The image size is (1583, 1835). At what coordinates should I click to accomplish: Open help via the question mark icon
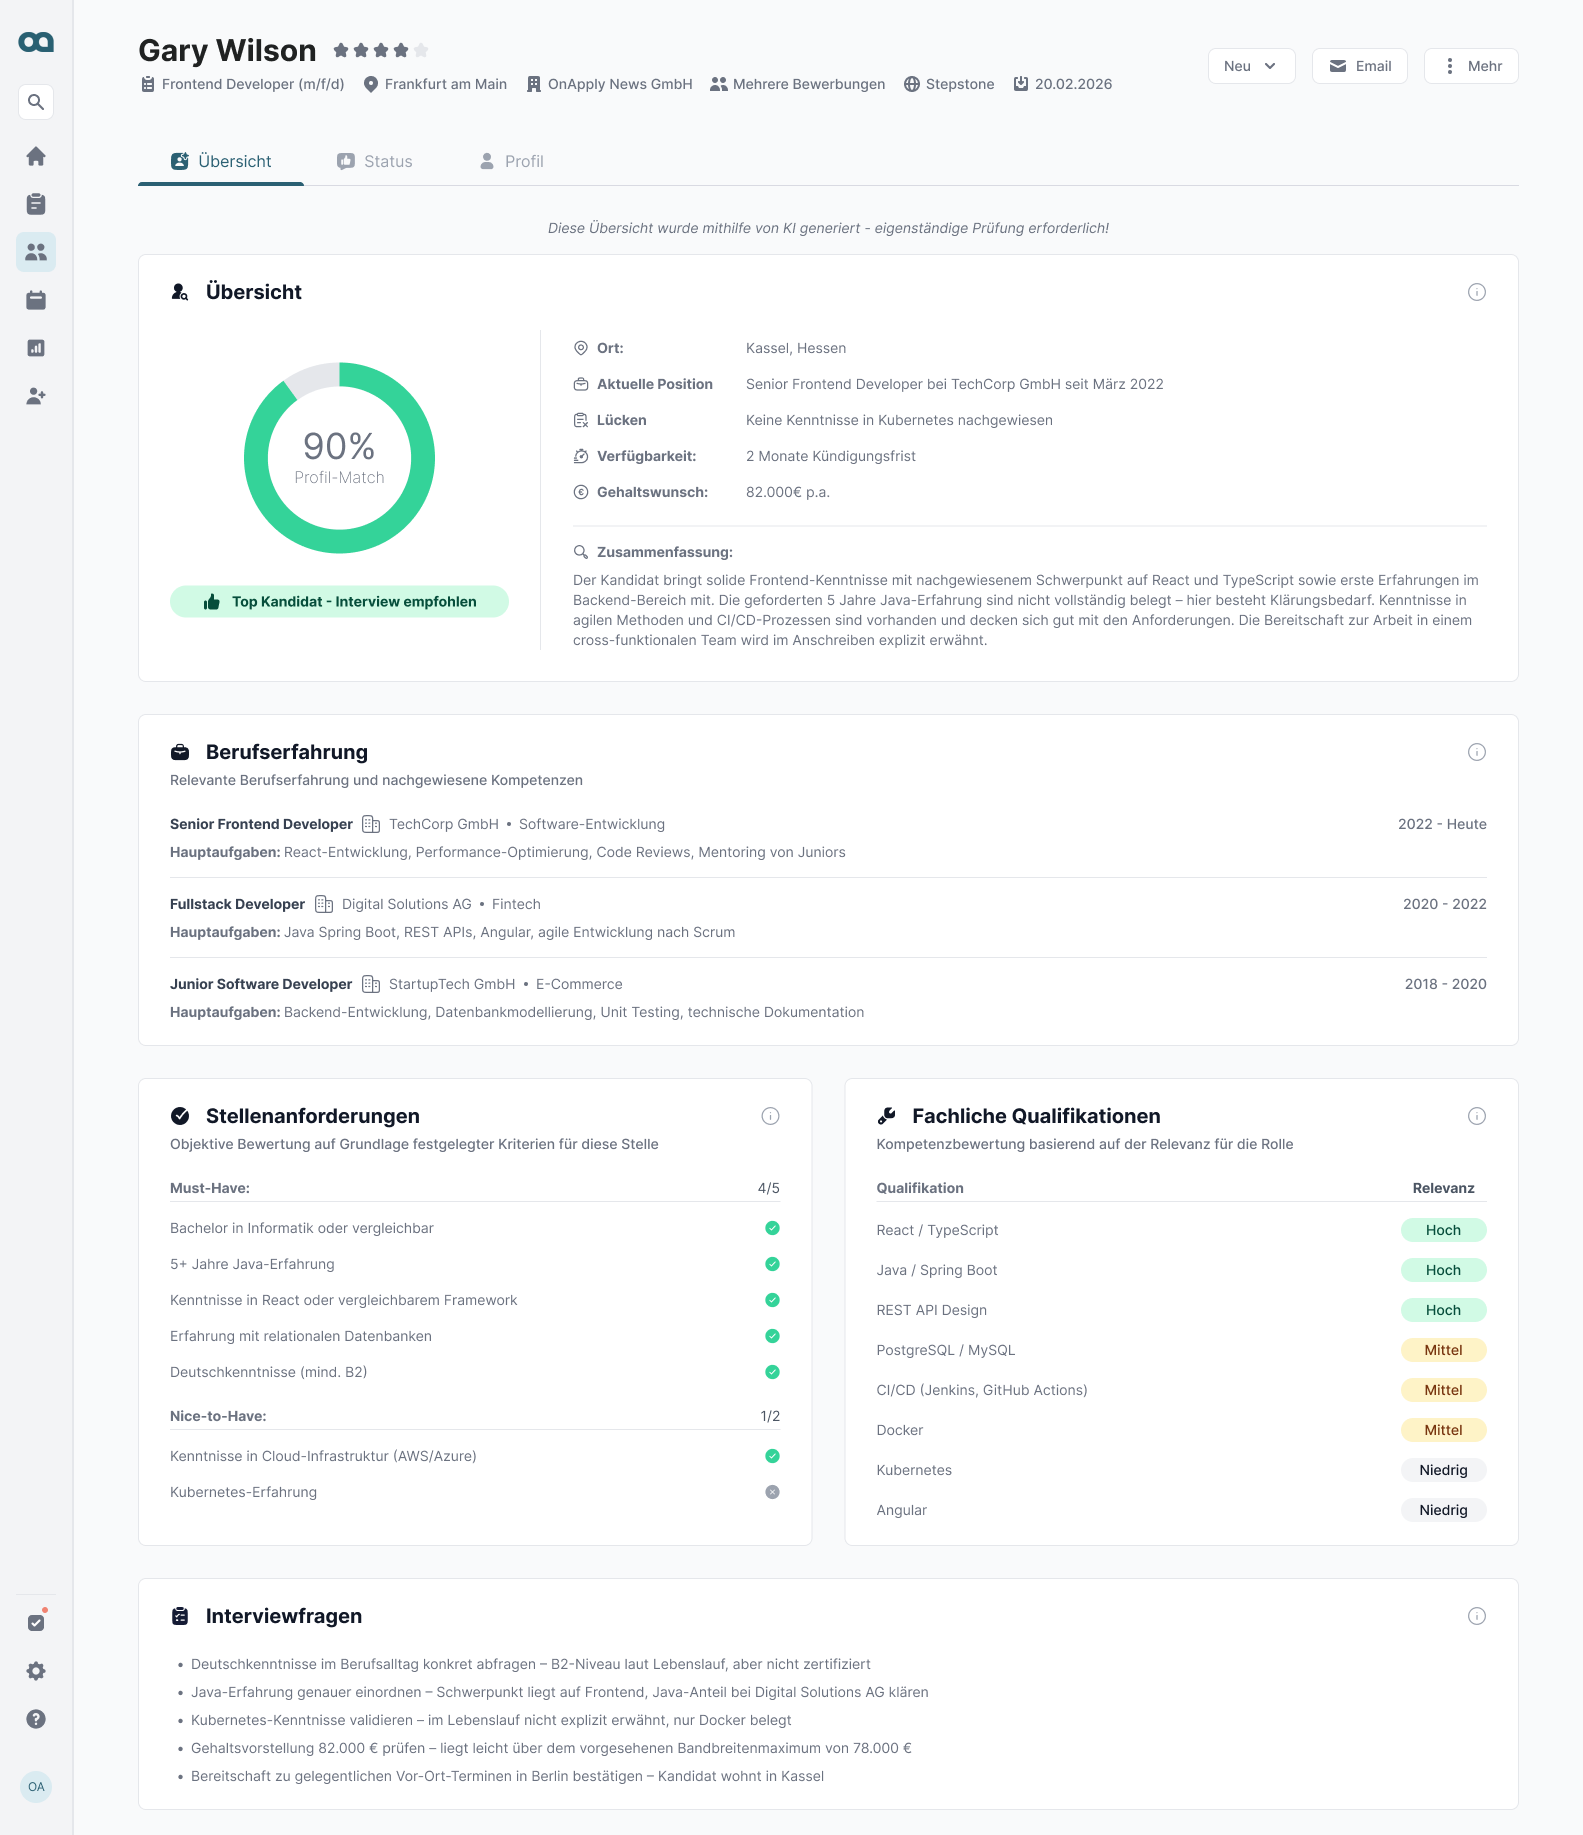[36, 1719]
